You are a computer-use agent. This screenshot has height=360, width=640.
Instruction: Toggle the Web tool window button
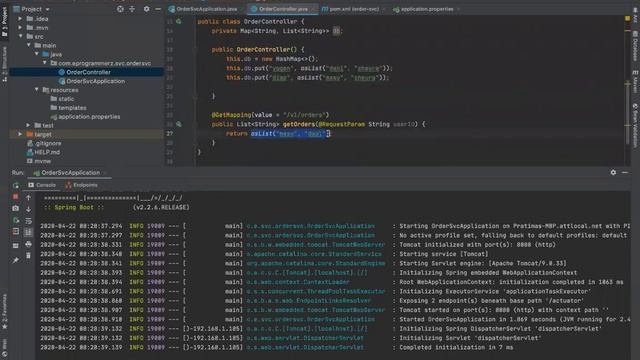4,348
